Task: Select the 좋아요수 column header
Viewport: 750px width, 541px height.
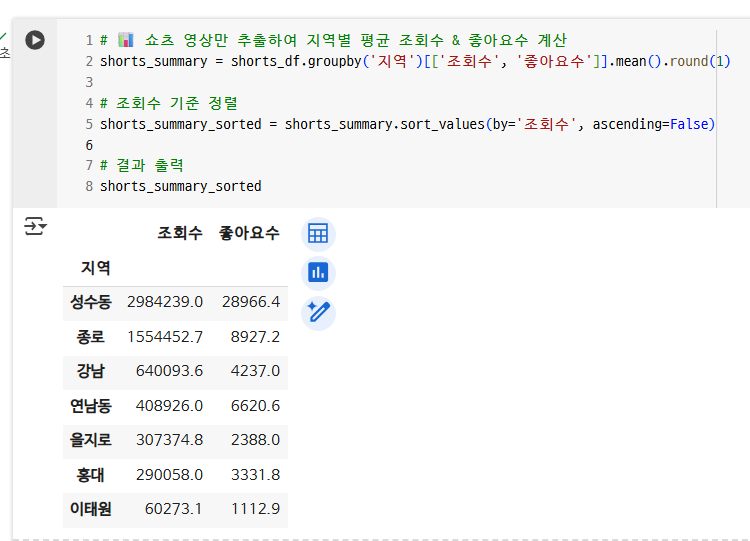Action: (x=249, y=233)
